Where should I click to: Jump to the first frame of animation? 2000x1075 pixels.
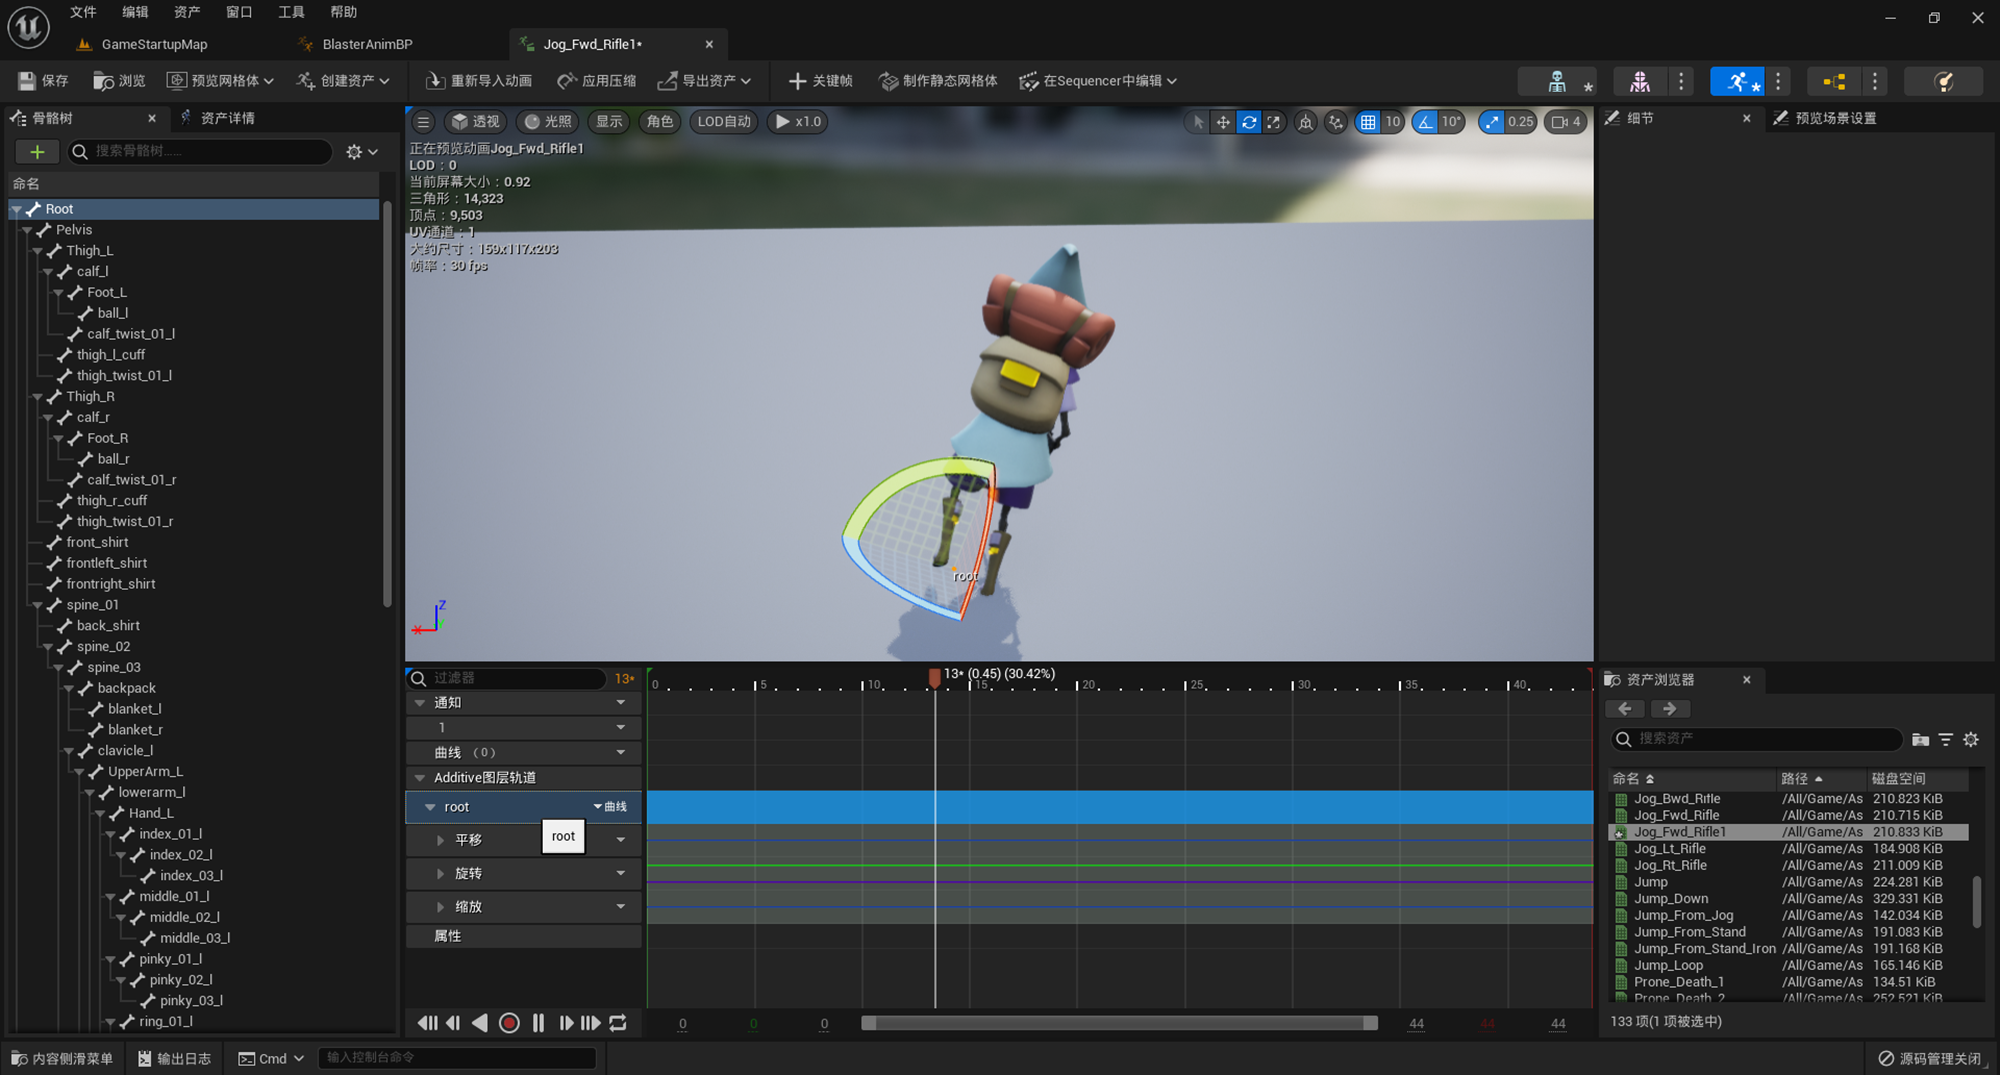pos(427,1023)
